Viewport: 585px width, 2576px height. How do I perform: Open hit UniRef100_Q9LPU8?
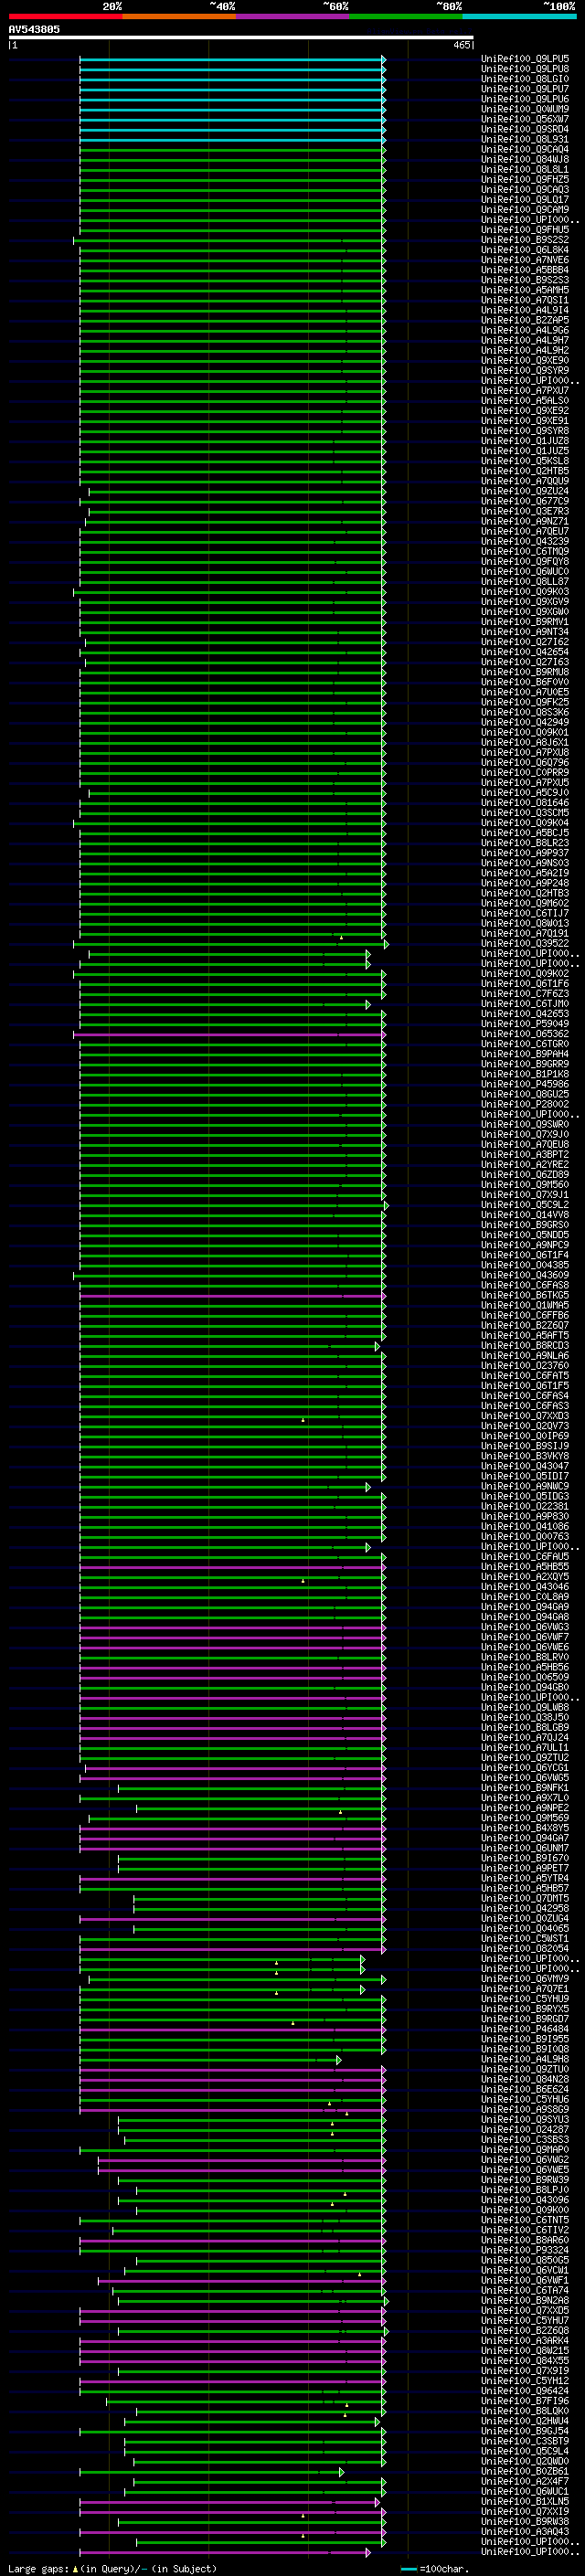tap(525, 69)
